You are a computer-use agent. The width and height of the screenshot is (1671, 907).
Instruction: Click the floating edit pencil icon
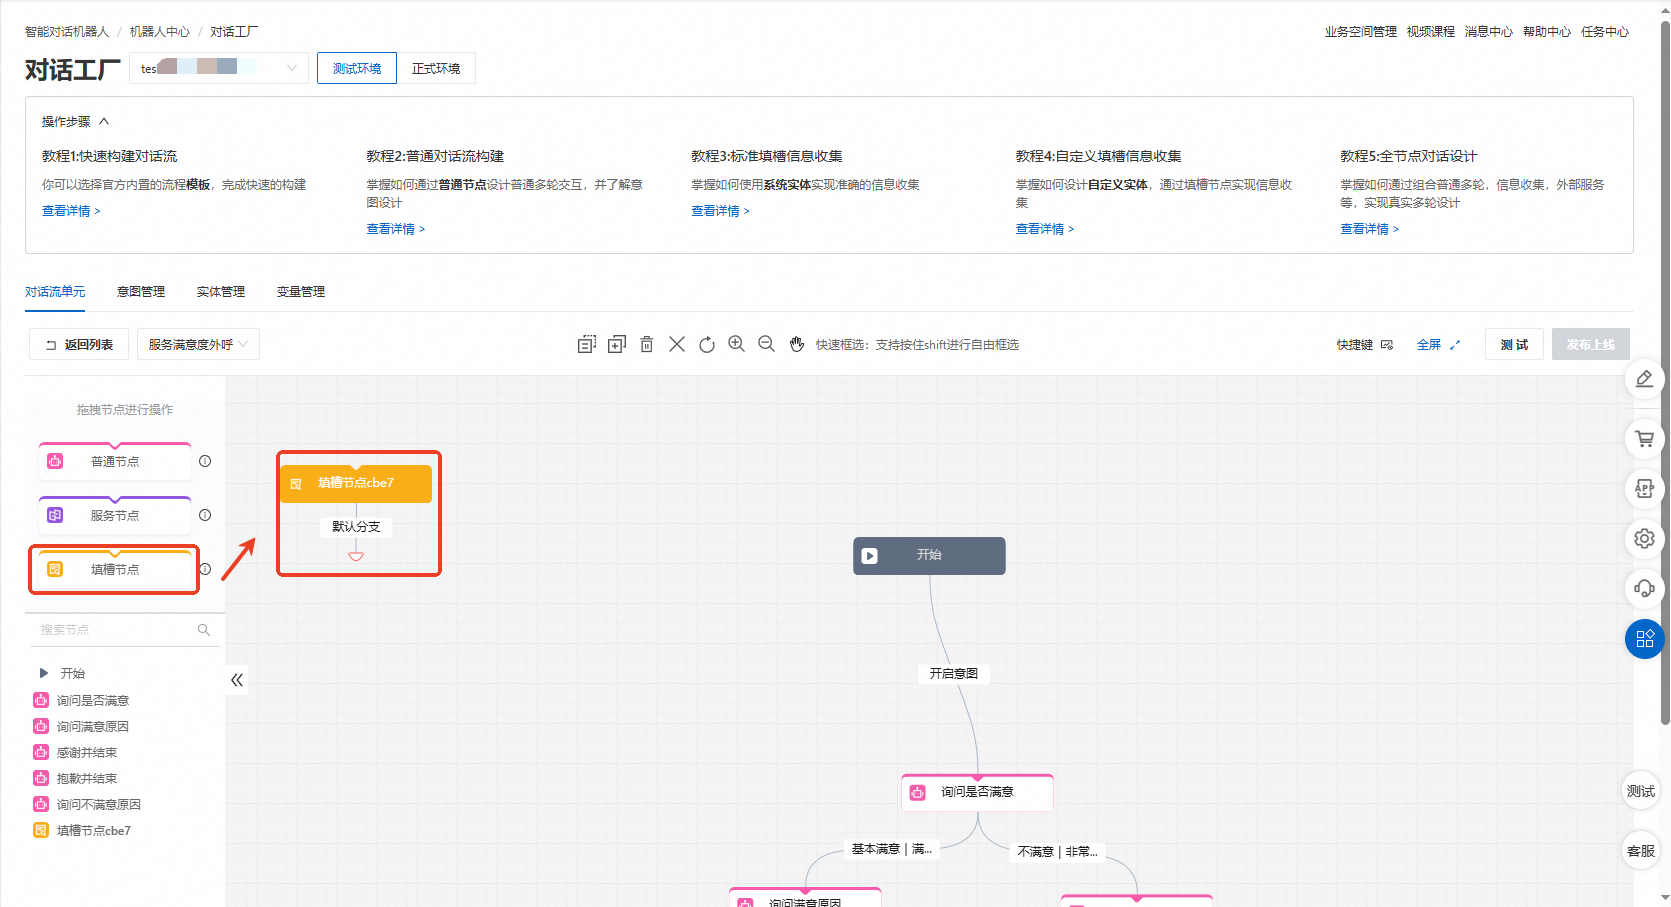1644,379
